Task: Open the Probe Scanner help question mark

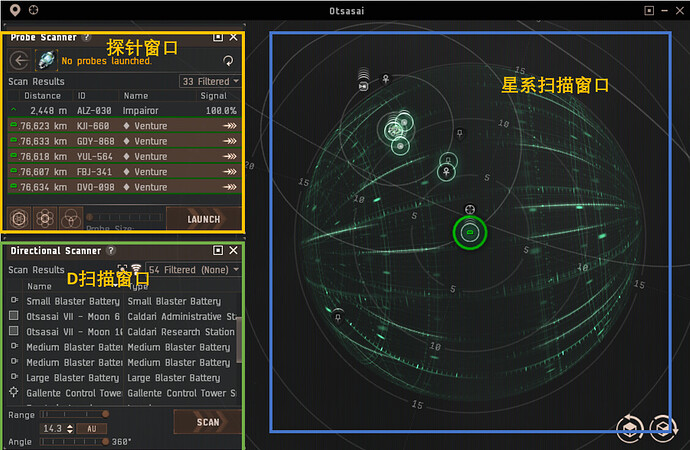Action: click(x=87, y=37)
